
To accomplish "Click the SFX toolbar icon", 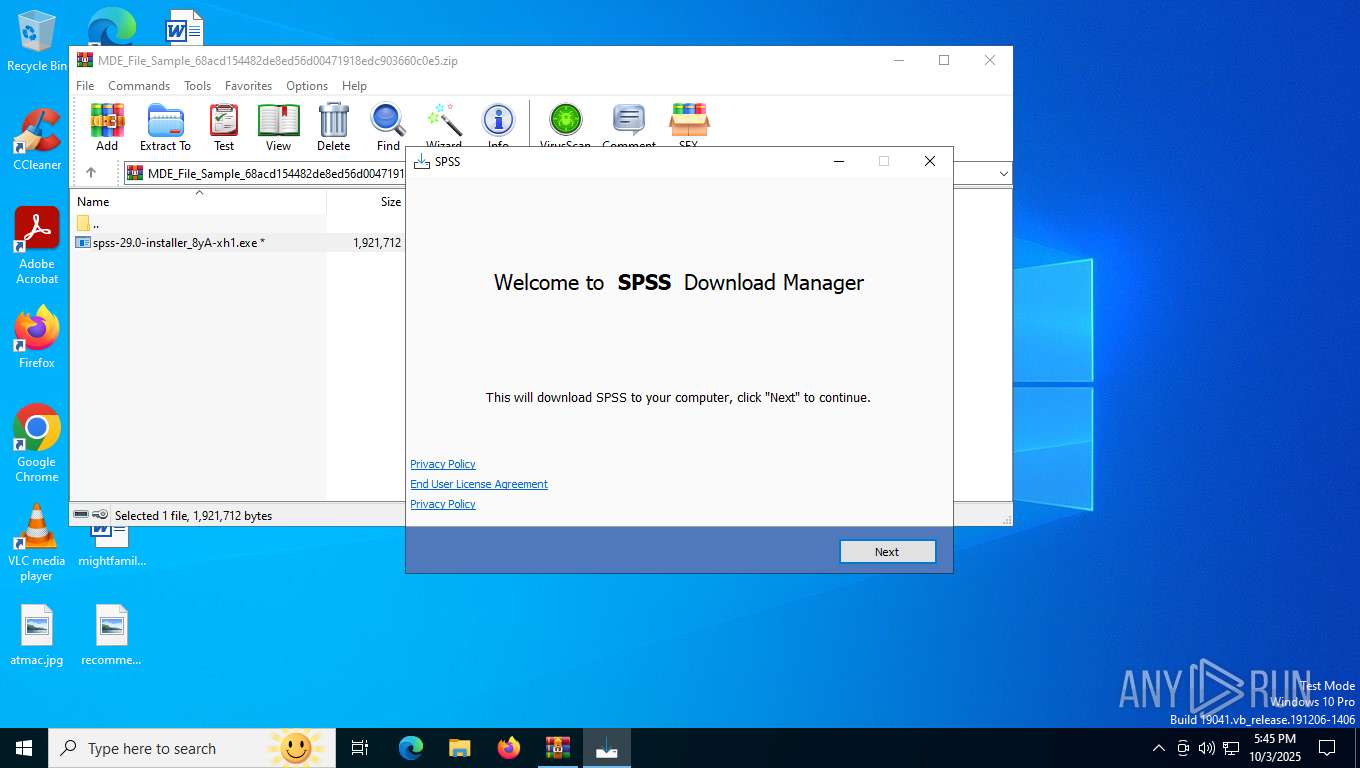I will coord(688,124).
